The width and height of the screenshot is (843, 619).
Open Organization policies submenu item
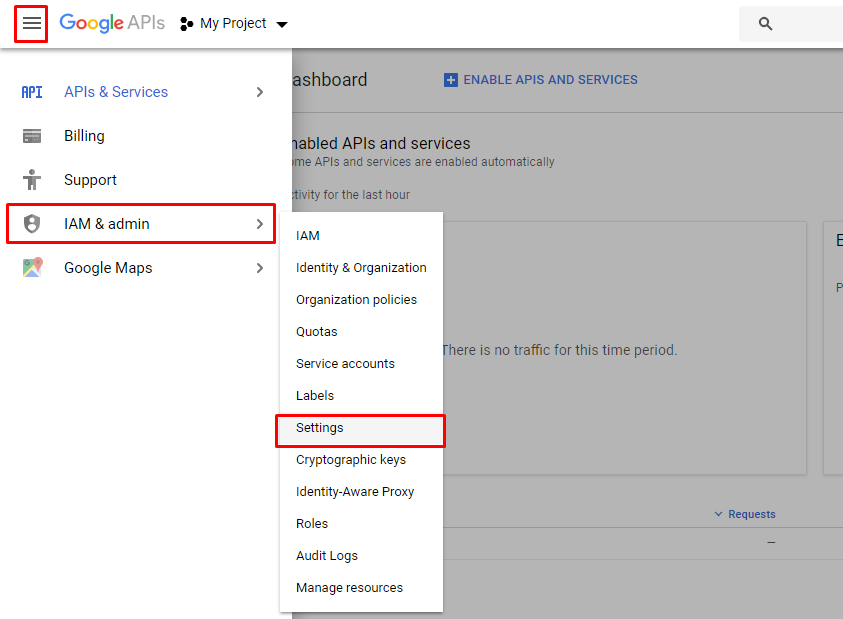coord(361,300)
